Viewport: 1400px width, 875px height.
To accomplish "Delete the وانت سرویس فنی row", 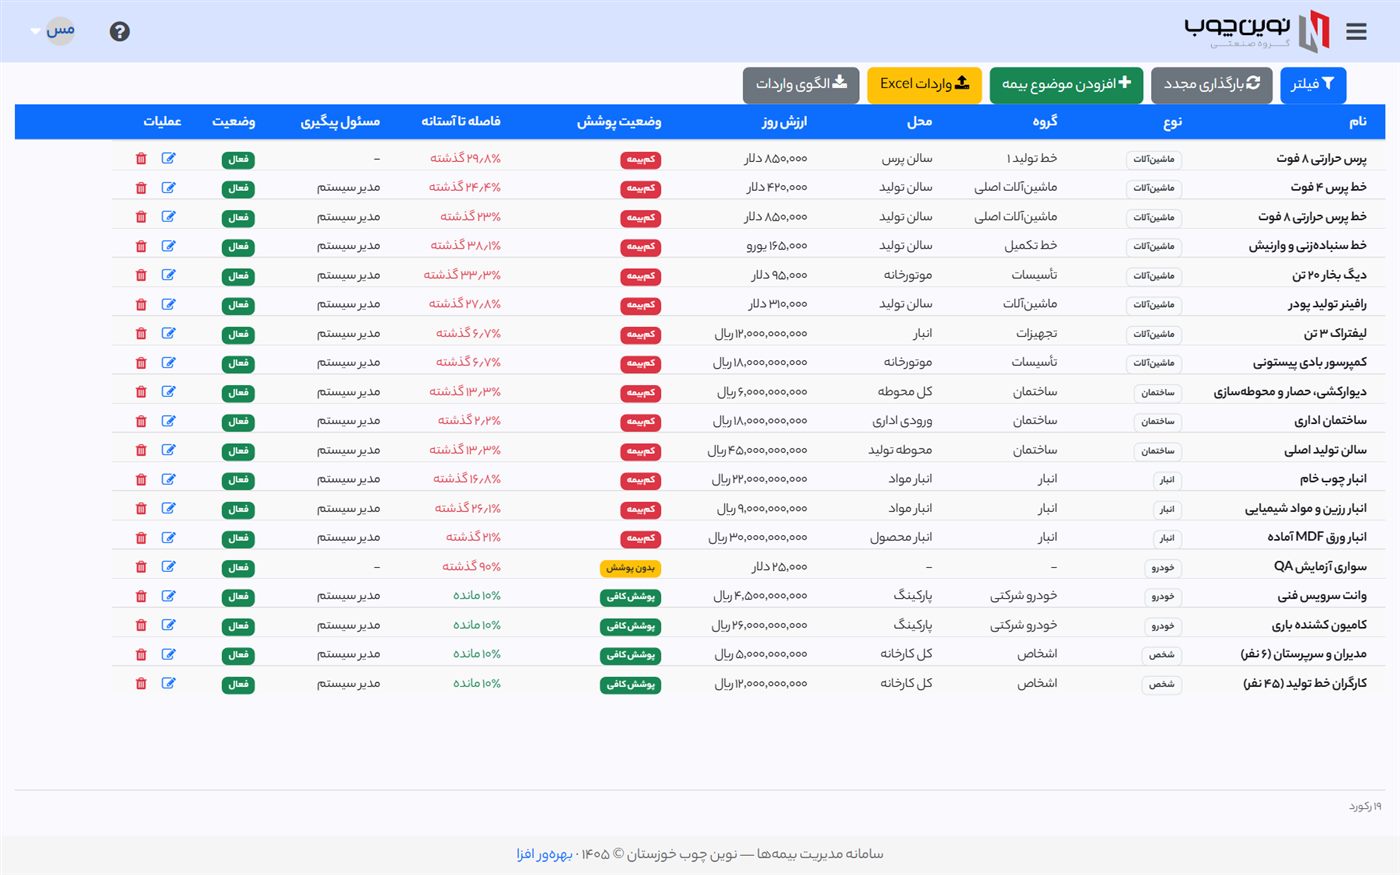I will pyautogui.click(x=141, y=596).
